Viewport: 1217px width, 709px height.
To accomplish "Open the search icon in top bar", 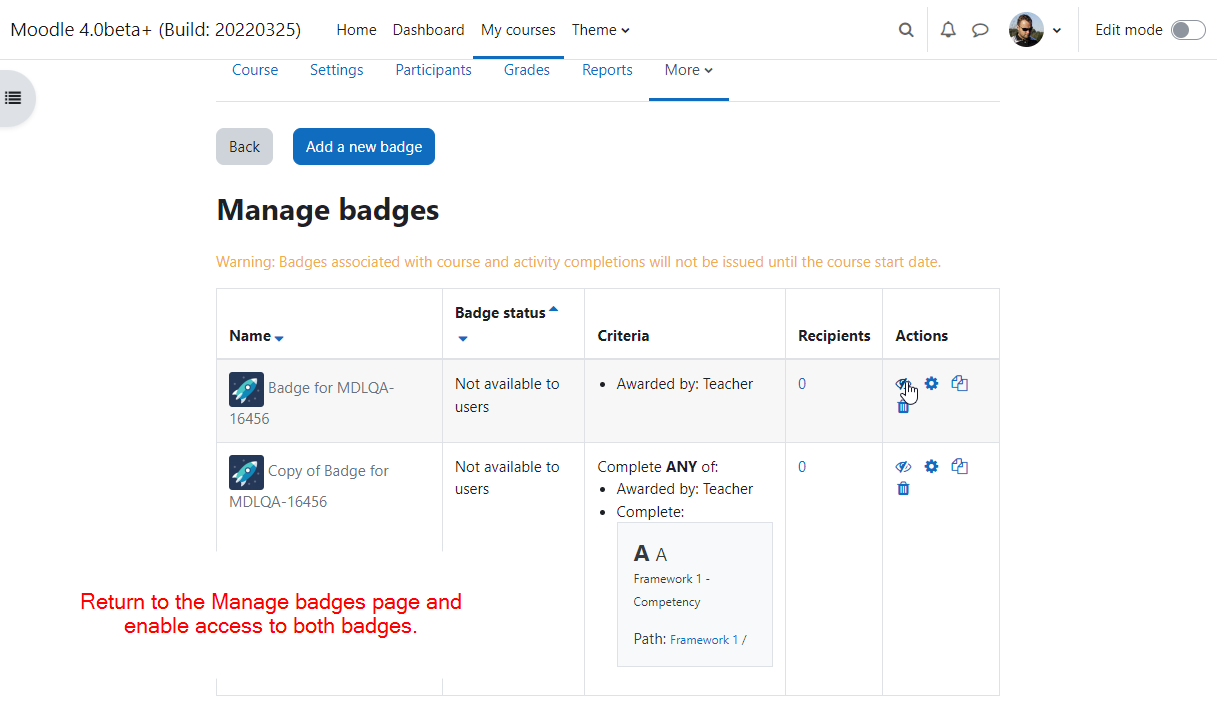I will click(906, 30).
